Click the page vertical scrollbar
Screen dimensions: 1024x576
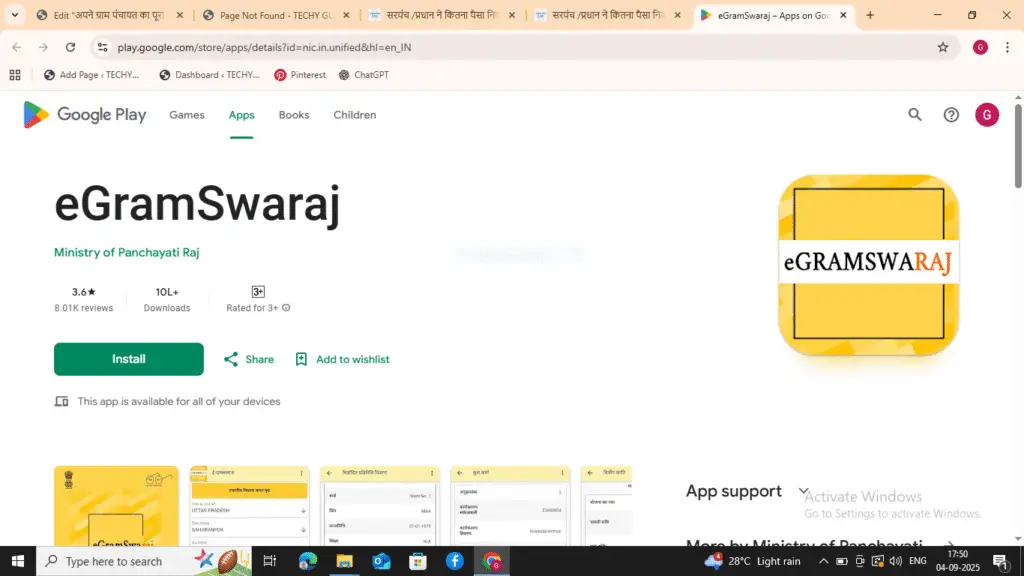(1017, 147)
